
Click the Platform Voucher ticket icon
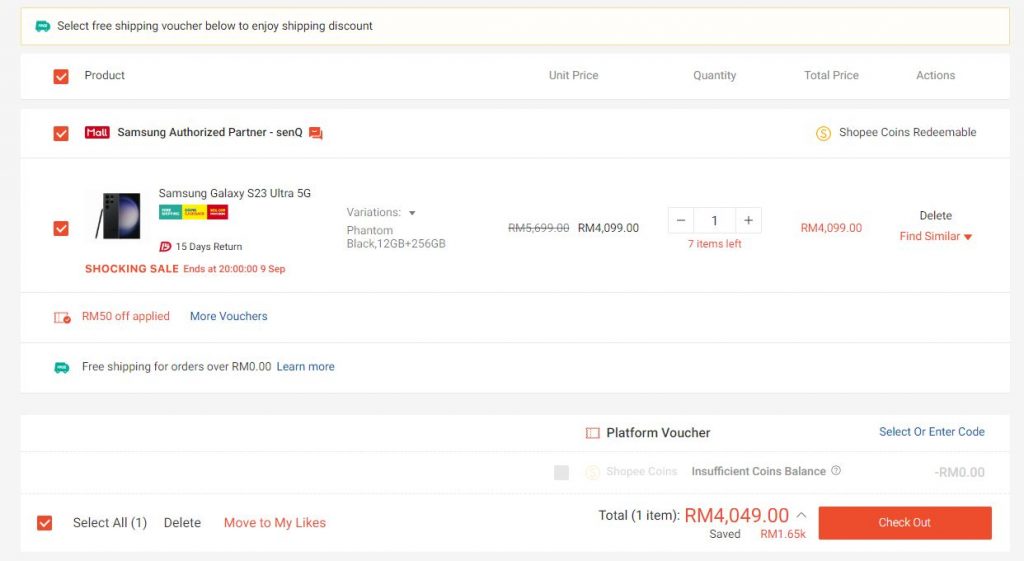[592, 433]
